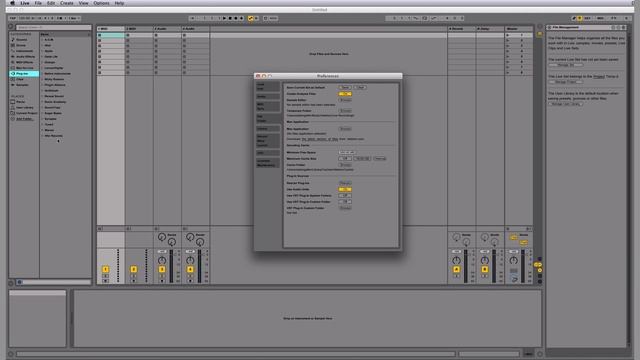Launch the first scene in Master track
This screenshot has height=360, width=640.
(x=508, y=36)
